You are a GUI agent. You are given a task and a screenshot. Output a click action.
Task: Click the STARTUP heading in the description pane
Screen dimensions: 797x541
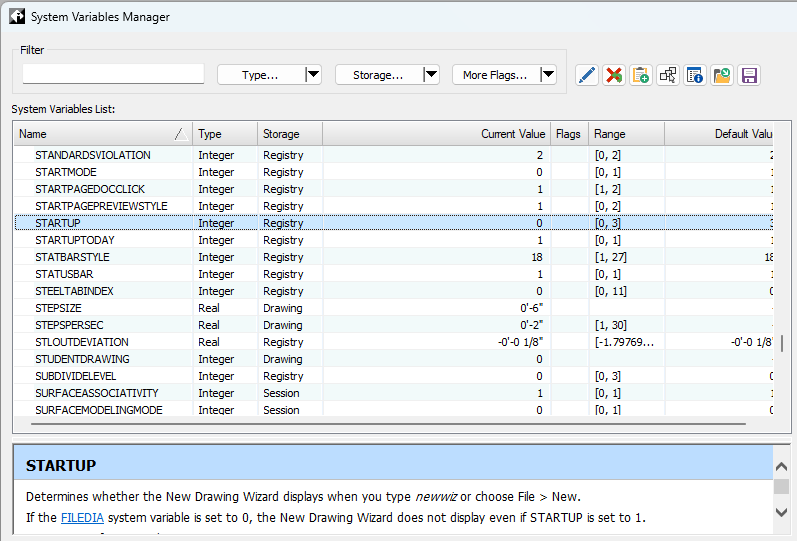tap(61, 465)
